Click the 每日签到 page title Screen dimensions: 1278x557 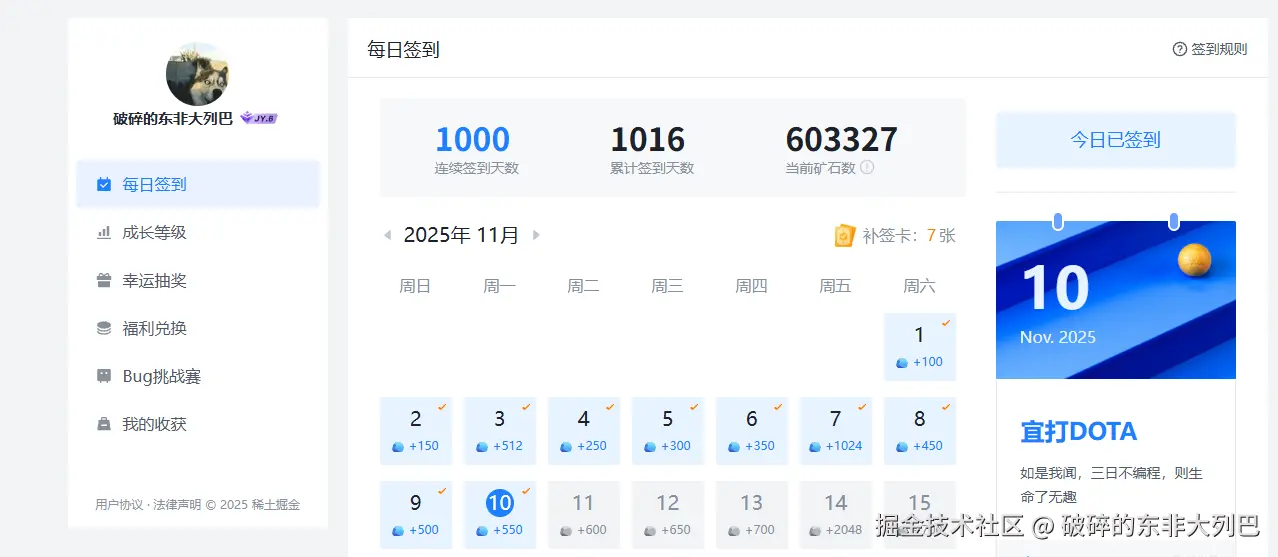[403, 49]
